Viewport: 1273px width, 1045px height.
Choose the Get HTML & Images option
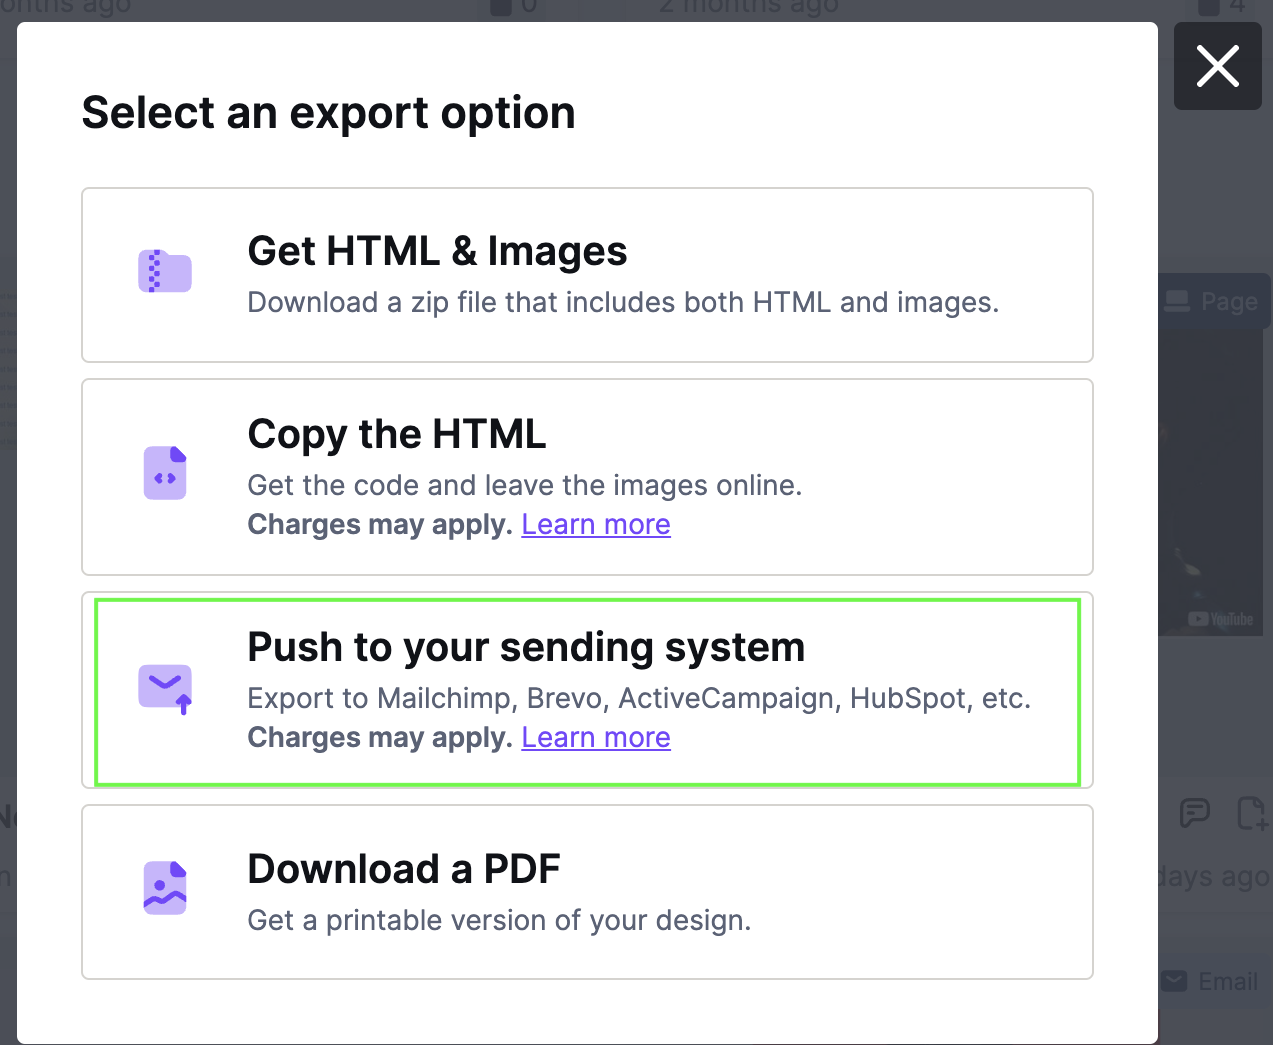(x=587, y=275)
